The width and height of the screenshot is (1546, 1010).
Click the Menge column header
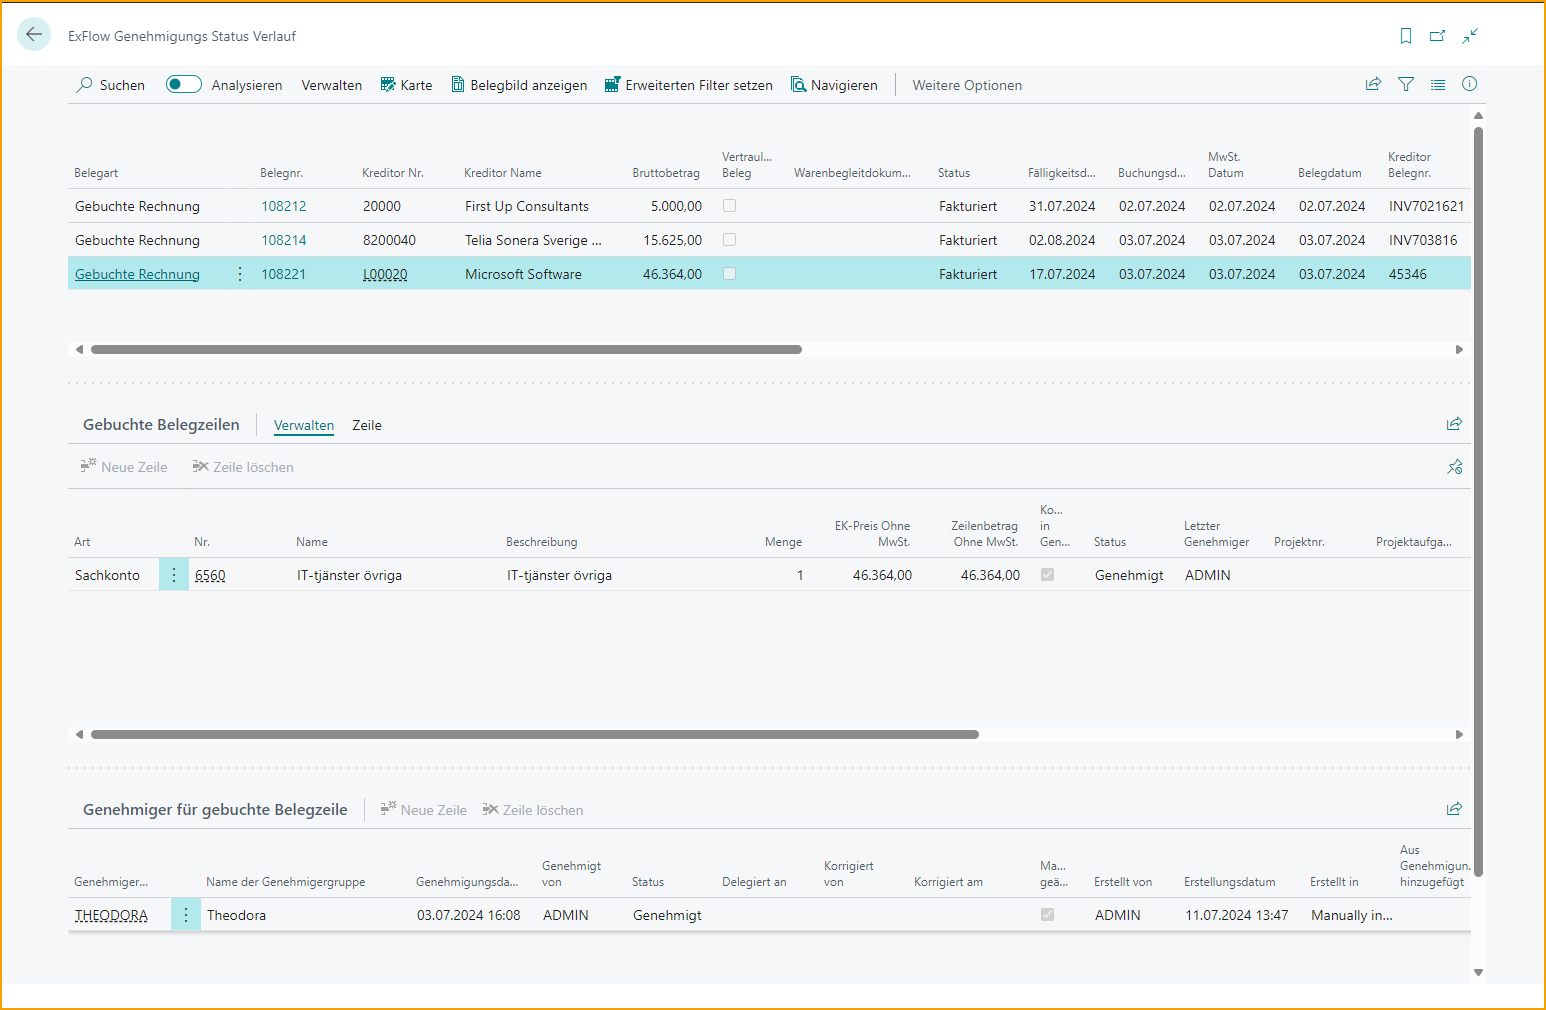tap(783, 542)
